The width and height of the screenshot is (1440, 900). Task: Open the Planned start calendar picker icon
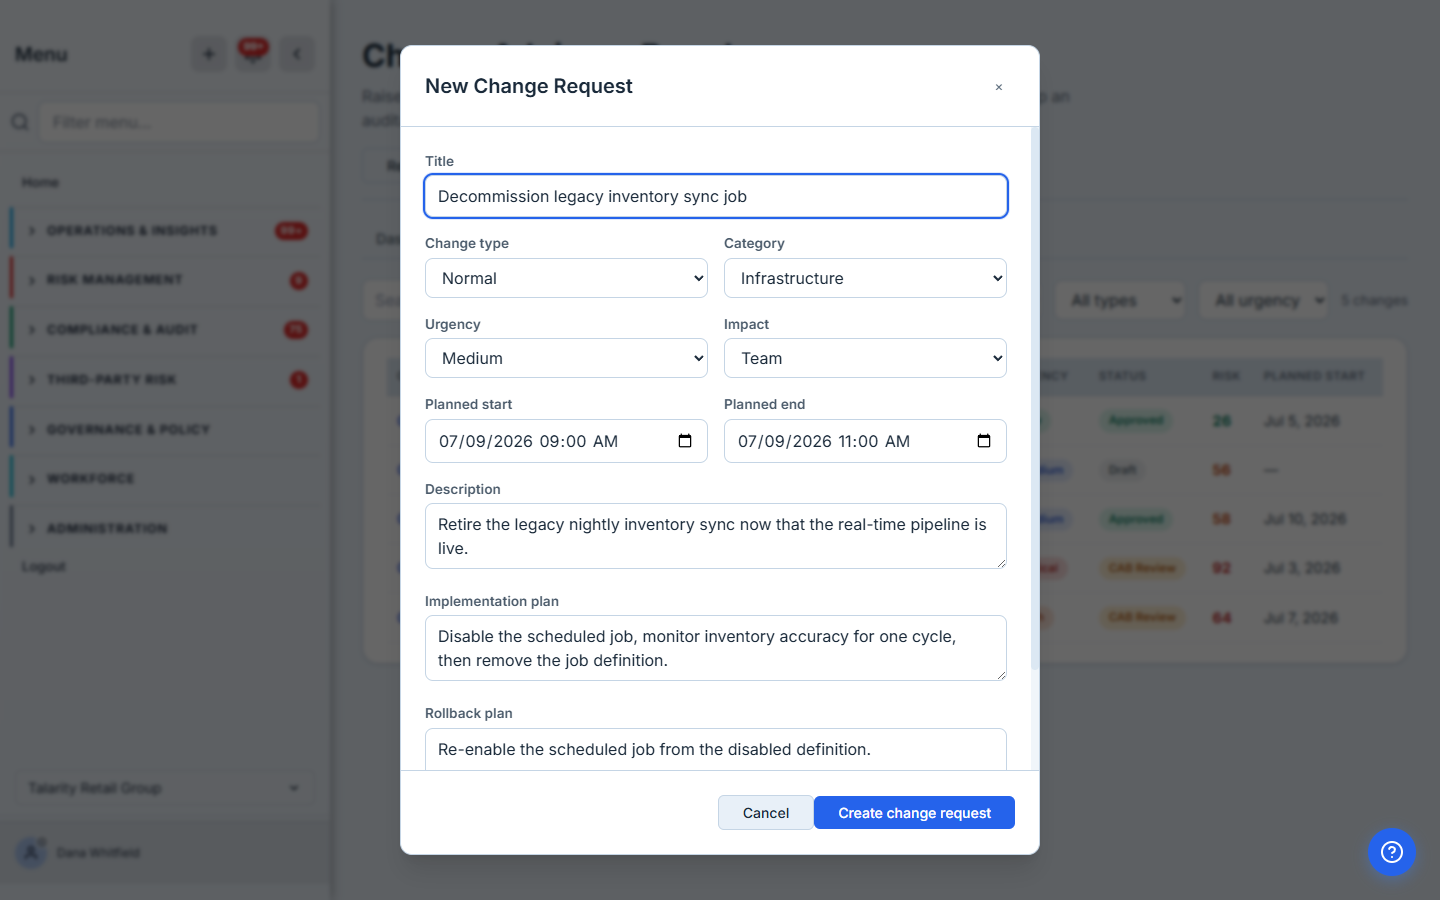tap(685, 441)
